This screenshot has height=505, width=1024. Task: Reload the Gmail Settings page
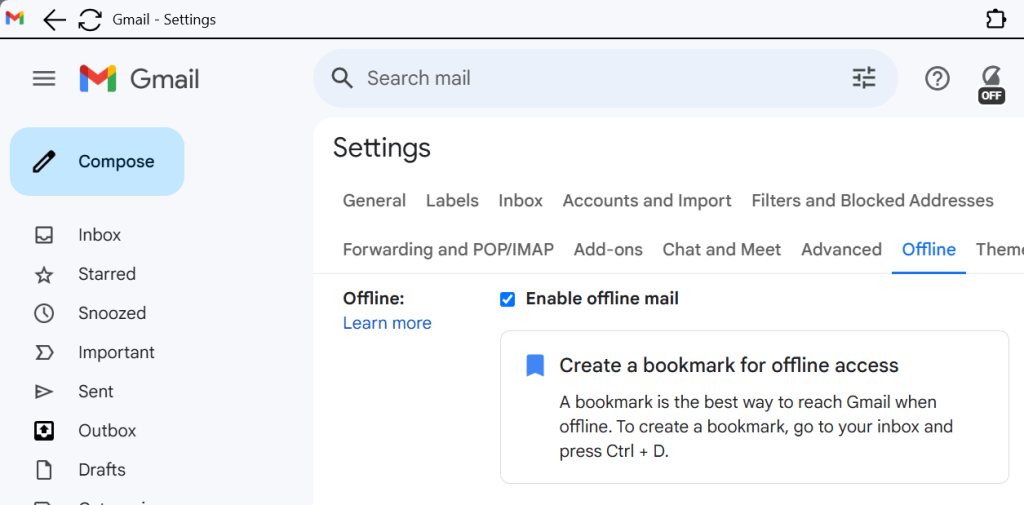pos(89,20)
